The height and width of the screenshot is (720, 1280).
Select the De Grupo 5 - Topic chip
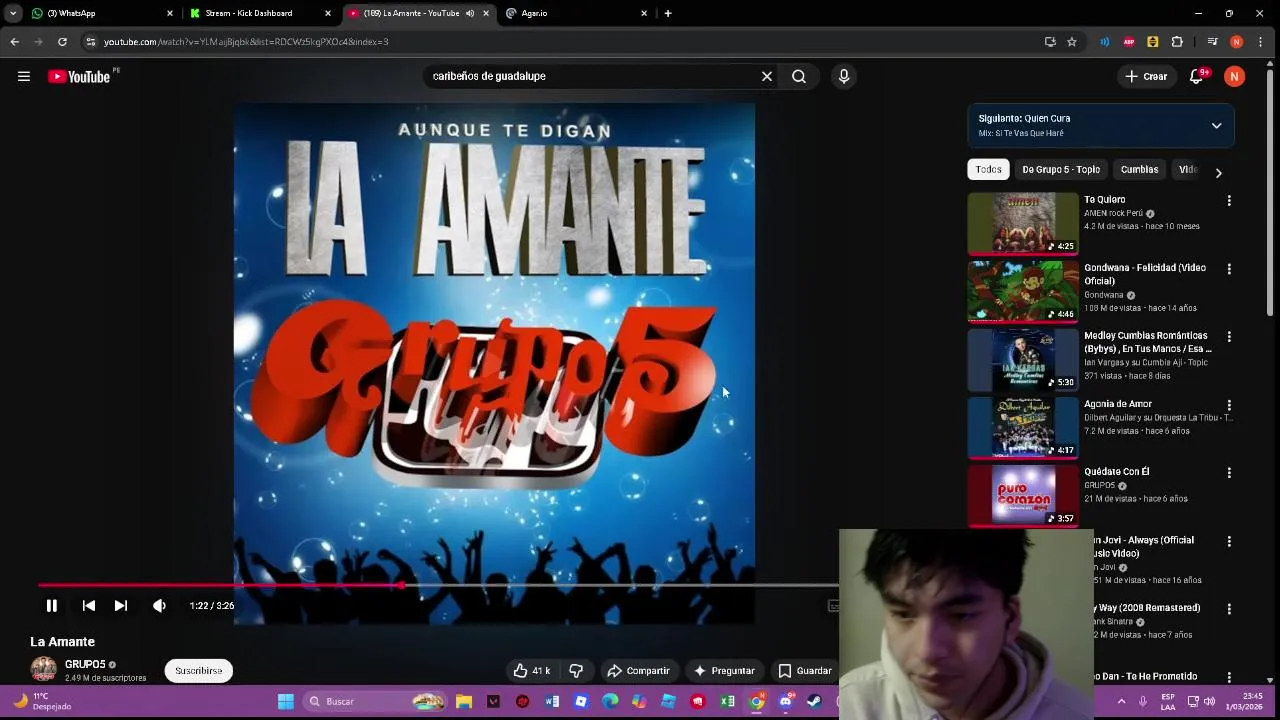tap(1061, 169)
